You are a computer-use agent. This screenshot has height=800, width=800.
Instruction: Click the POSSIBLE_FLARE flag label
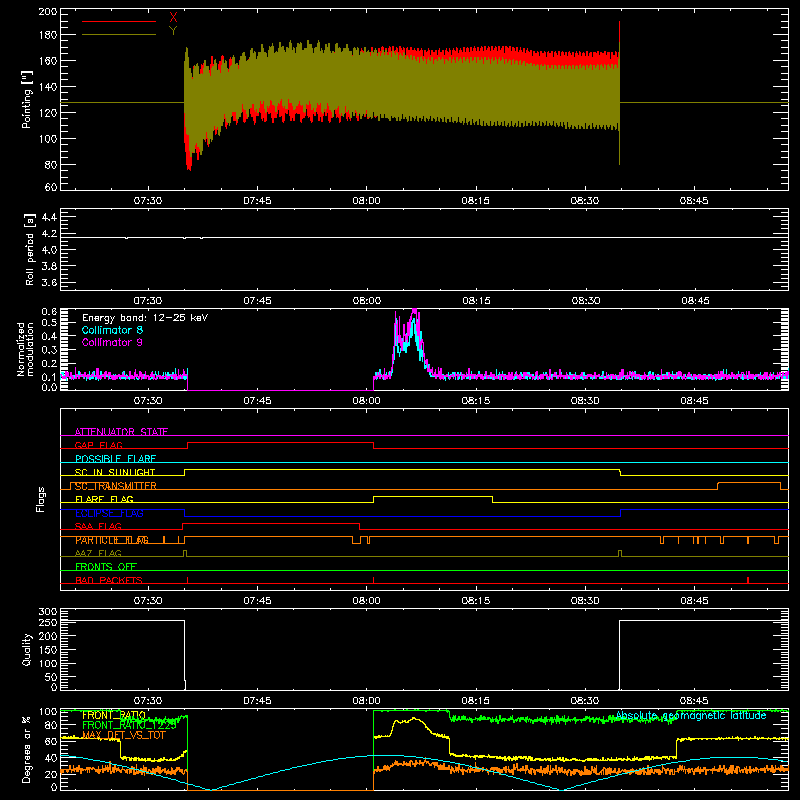point(115,459)
